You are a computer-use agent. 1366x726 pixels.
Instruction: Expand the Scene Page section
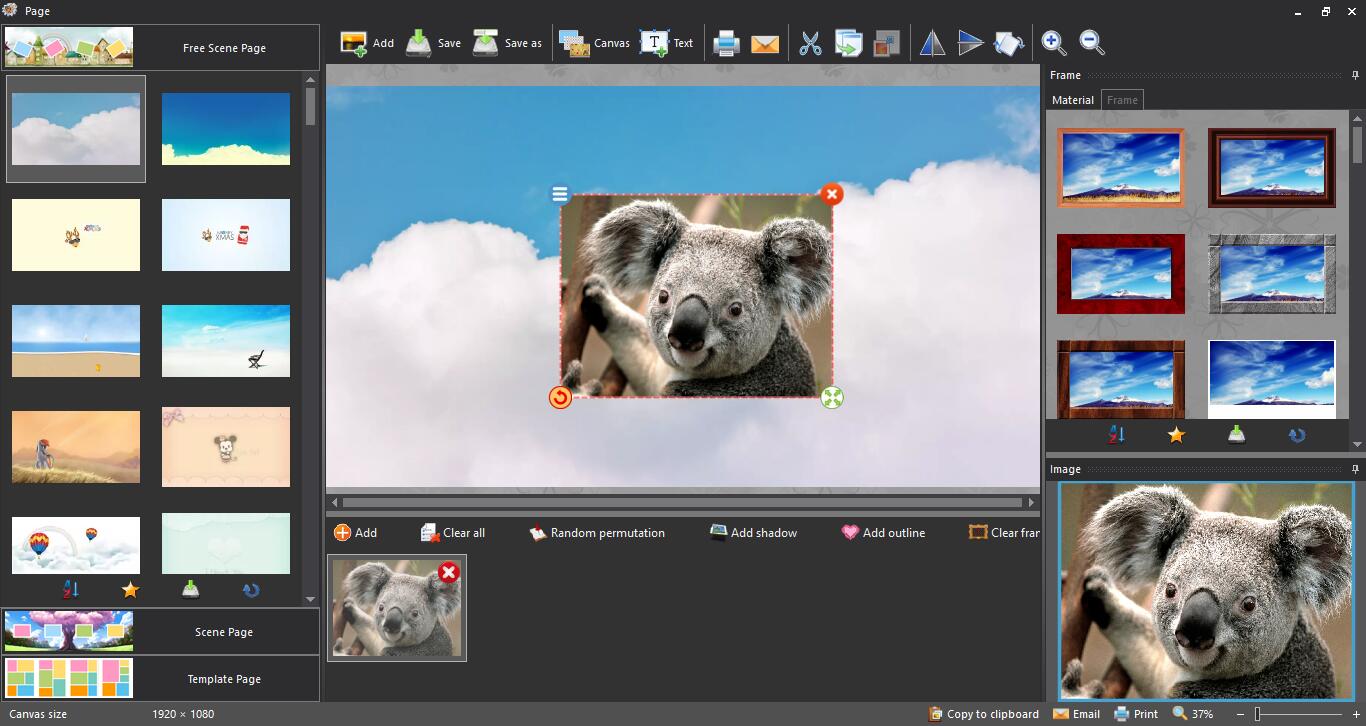point(224,632)
